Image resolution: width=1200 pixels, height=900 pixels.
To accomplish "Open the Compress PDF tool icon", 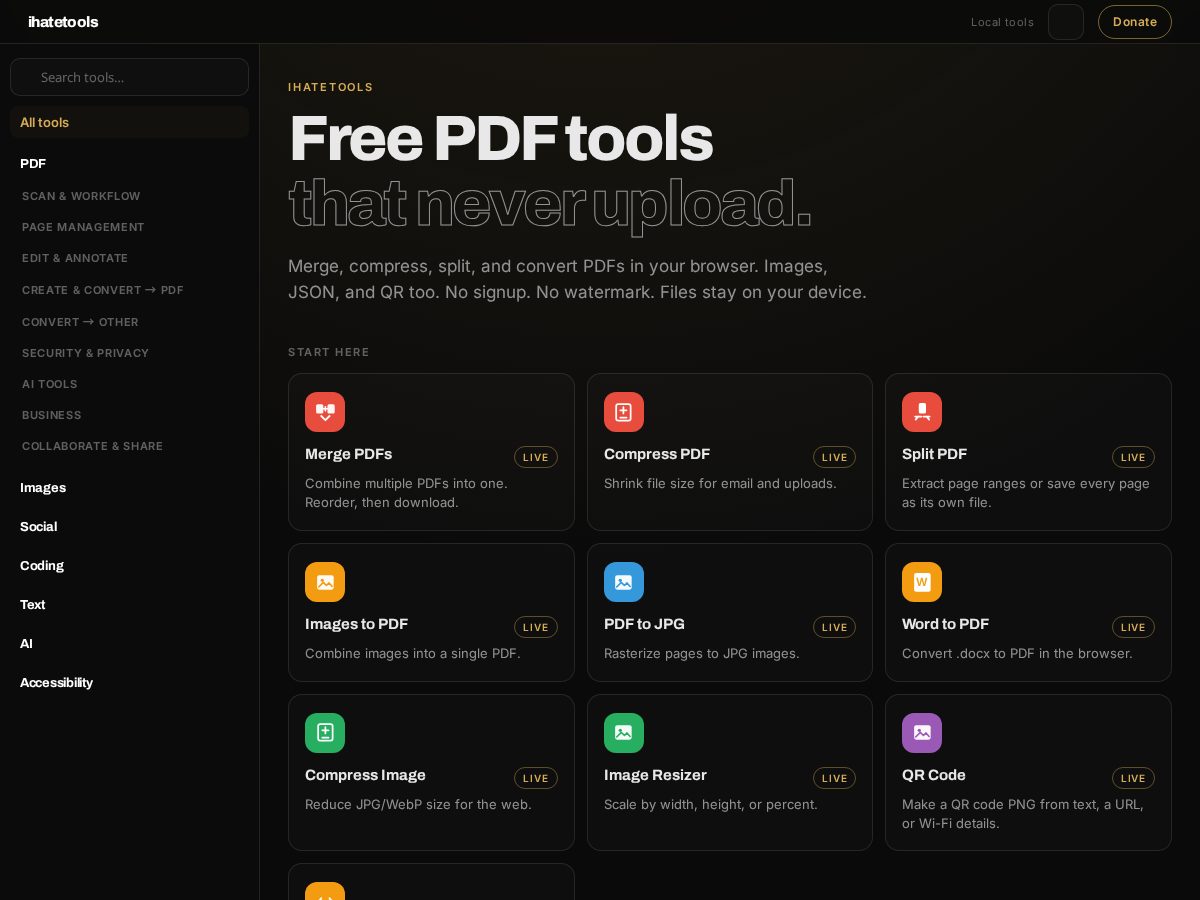I will pos(624,412).
